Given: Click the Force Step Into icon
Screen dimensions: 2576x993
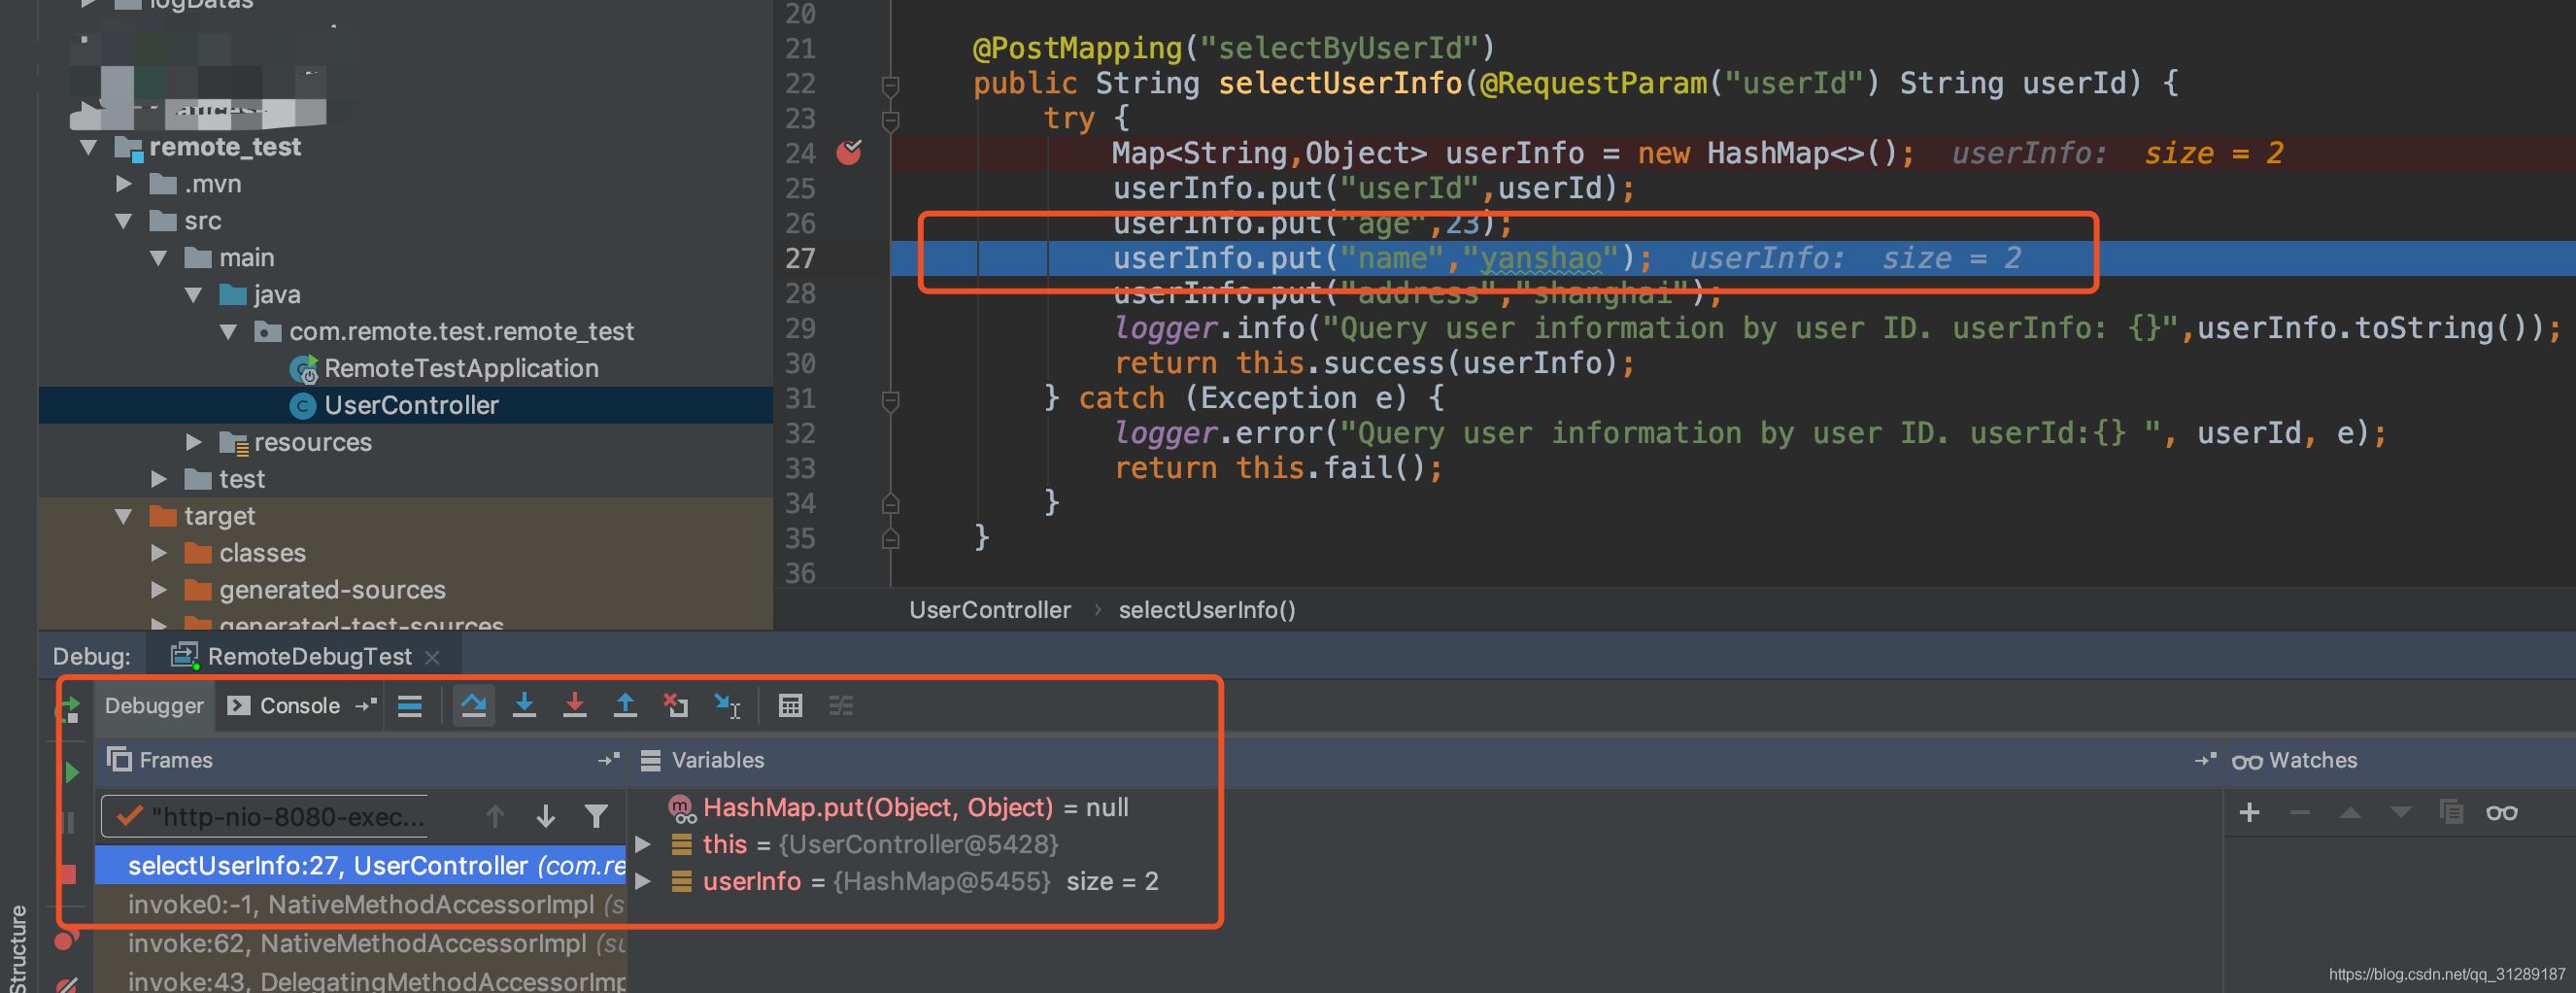Looking at the screenshot, I should [575, 705].
